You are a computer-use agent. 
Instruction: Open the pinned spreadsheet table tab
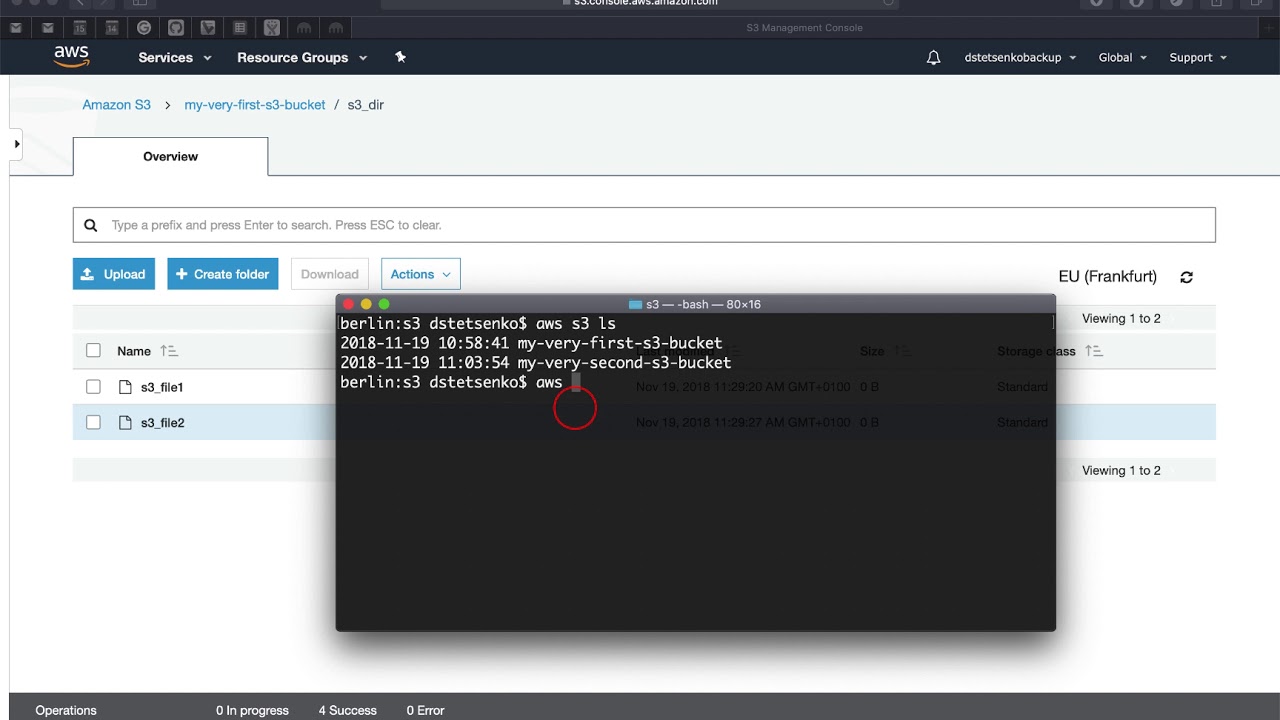coord(239,28)
